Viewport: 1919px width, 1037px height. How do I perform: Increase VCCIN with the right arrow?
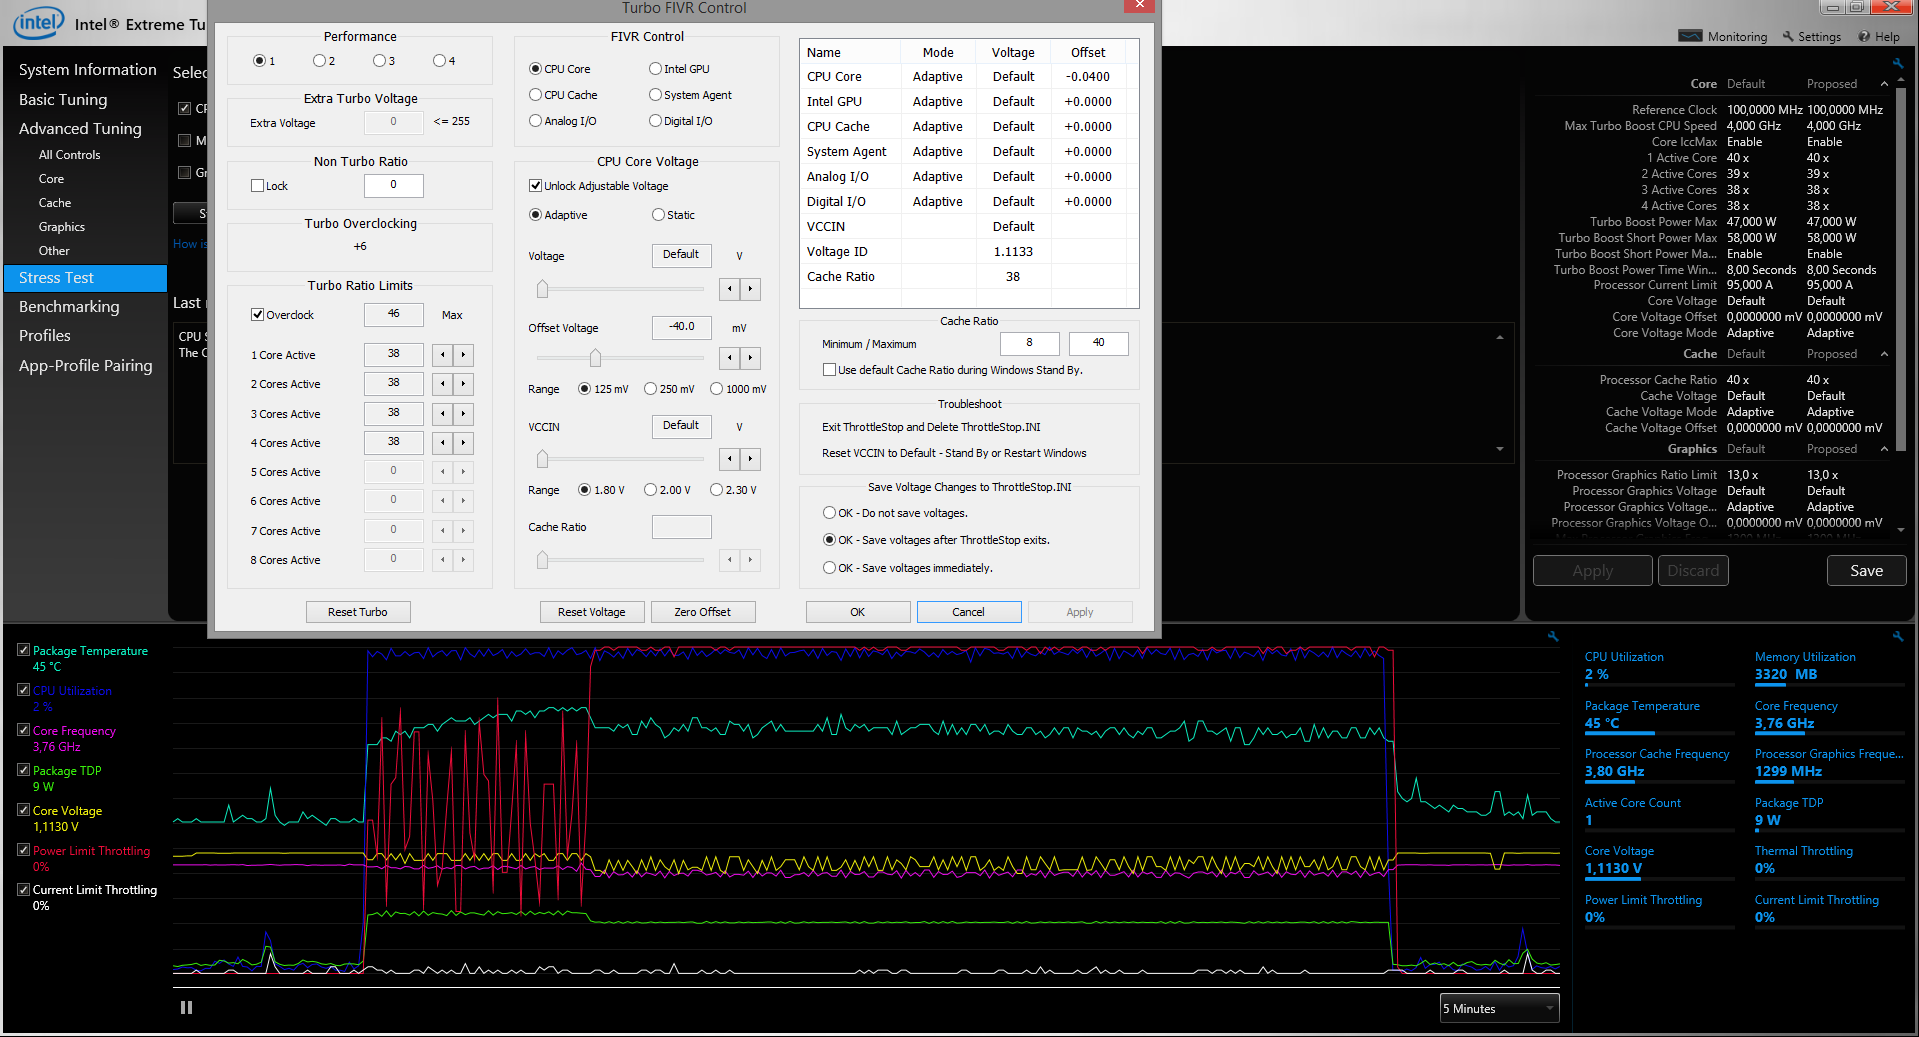[750, 459]
